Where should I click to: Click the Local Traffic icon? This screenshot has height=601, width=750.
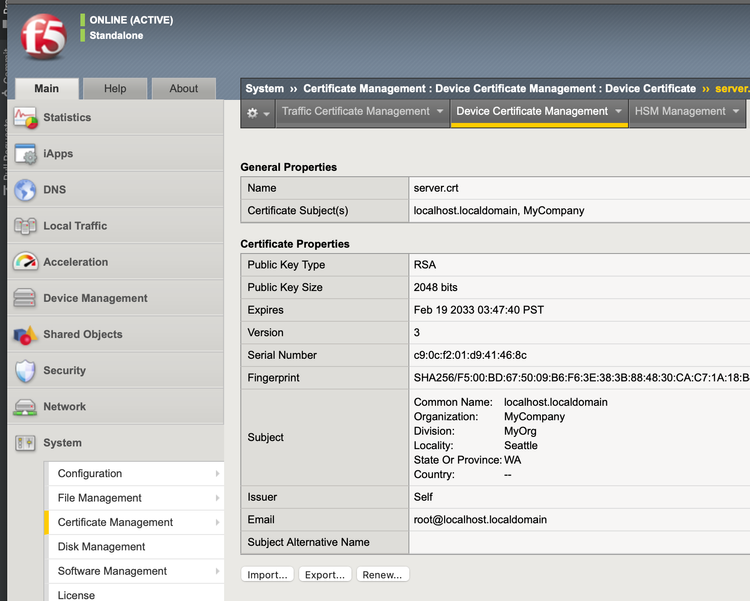(x=26, y=226)
